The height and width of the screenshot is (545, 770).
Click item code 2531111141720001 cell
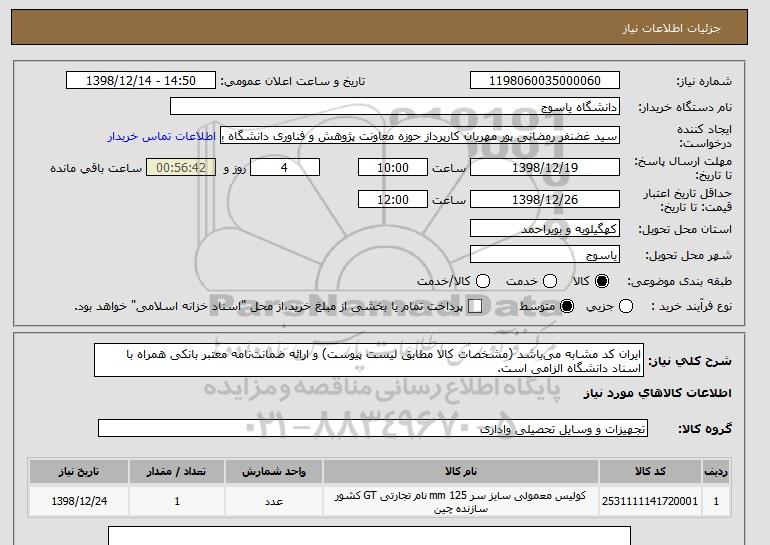[x=650, y=501]
